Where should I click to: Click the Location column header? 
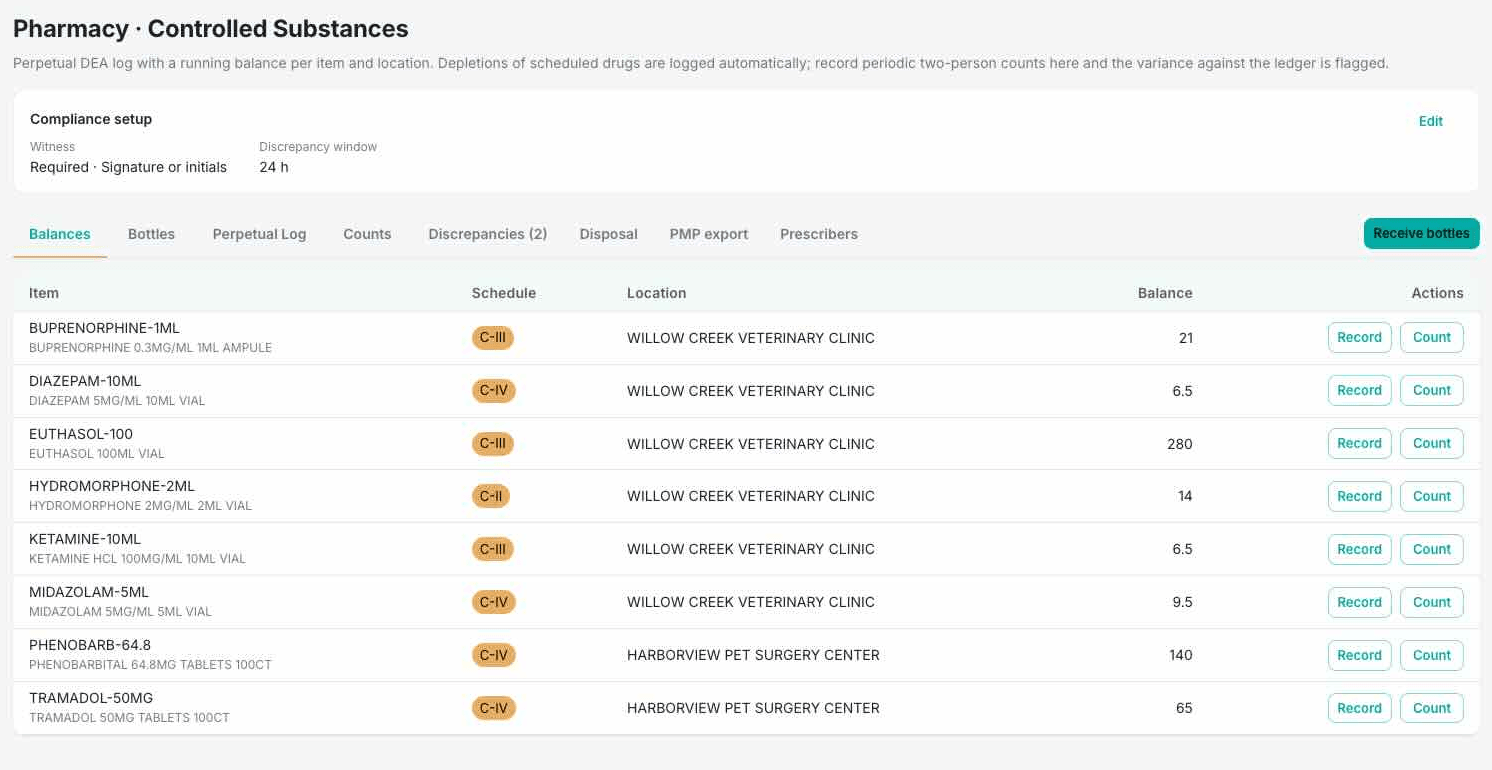tap(656, 293)
